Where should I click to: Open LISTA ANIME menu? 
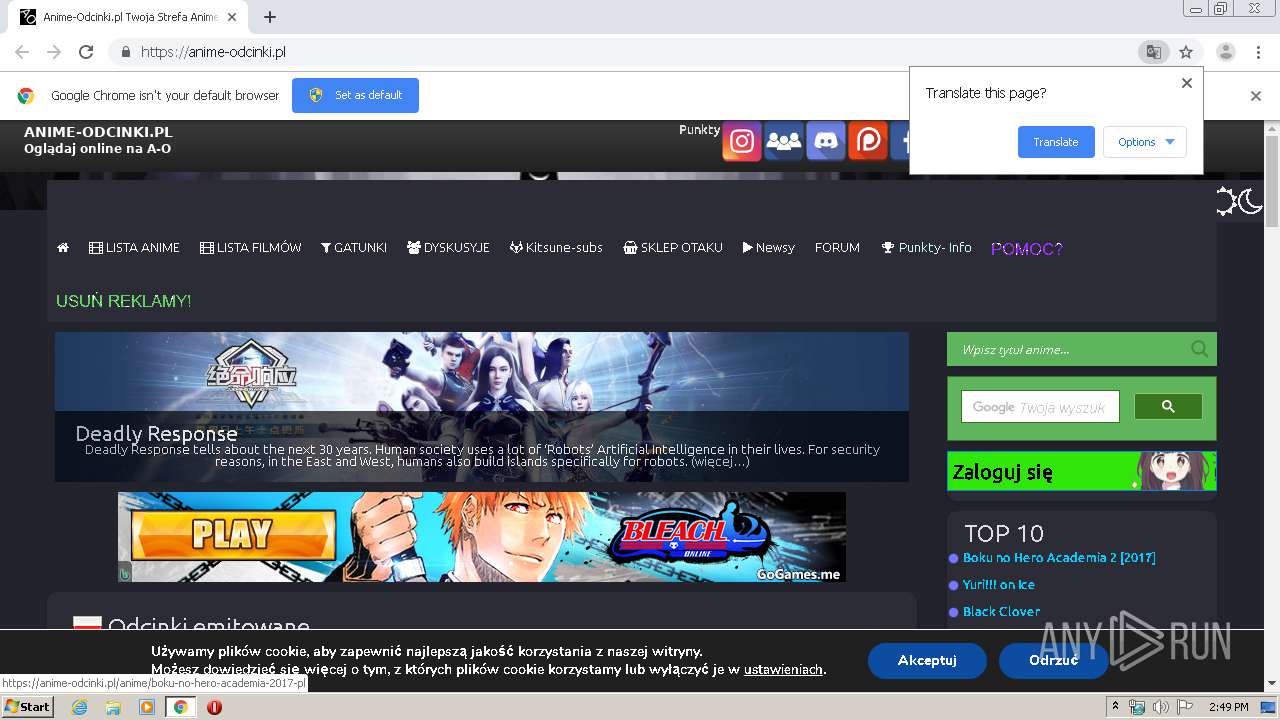[x=134, y=248]
